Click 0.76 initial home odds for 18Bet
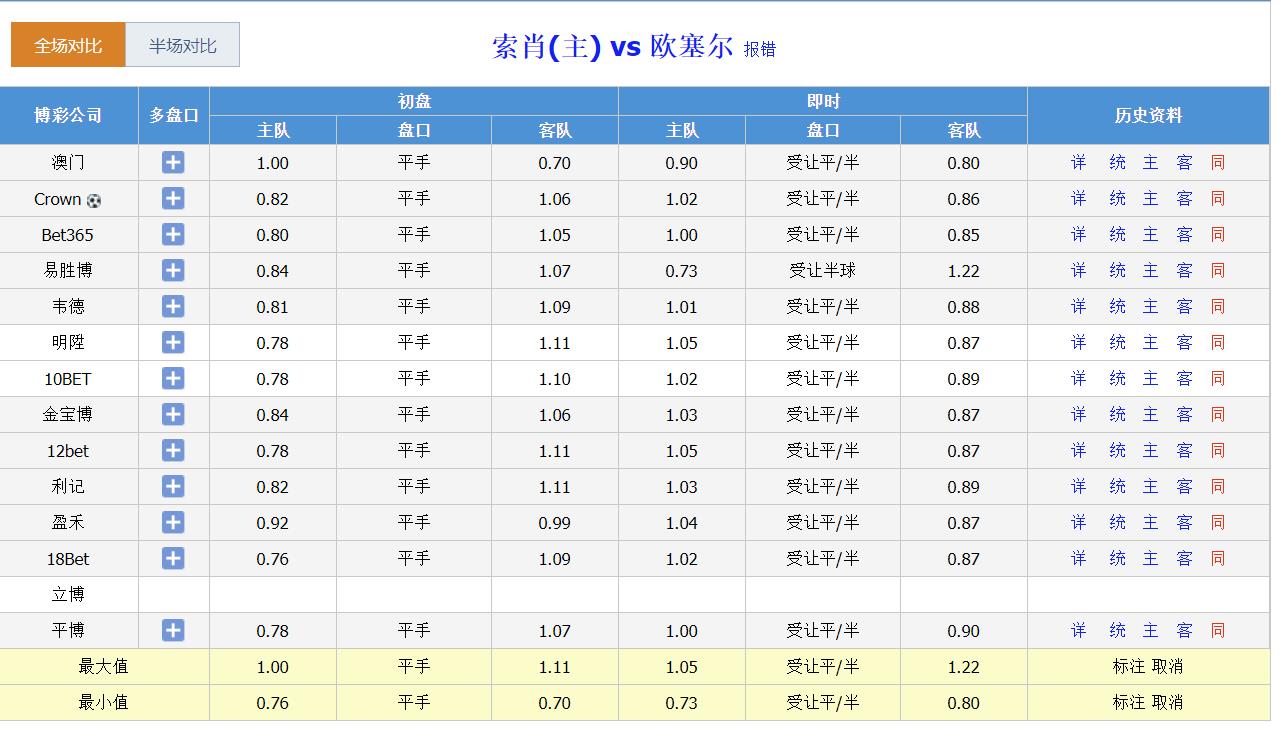Viewport: 1283px width, 739px height. point(273,559)
